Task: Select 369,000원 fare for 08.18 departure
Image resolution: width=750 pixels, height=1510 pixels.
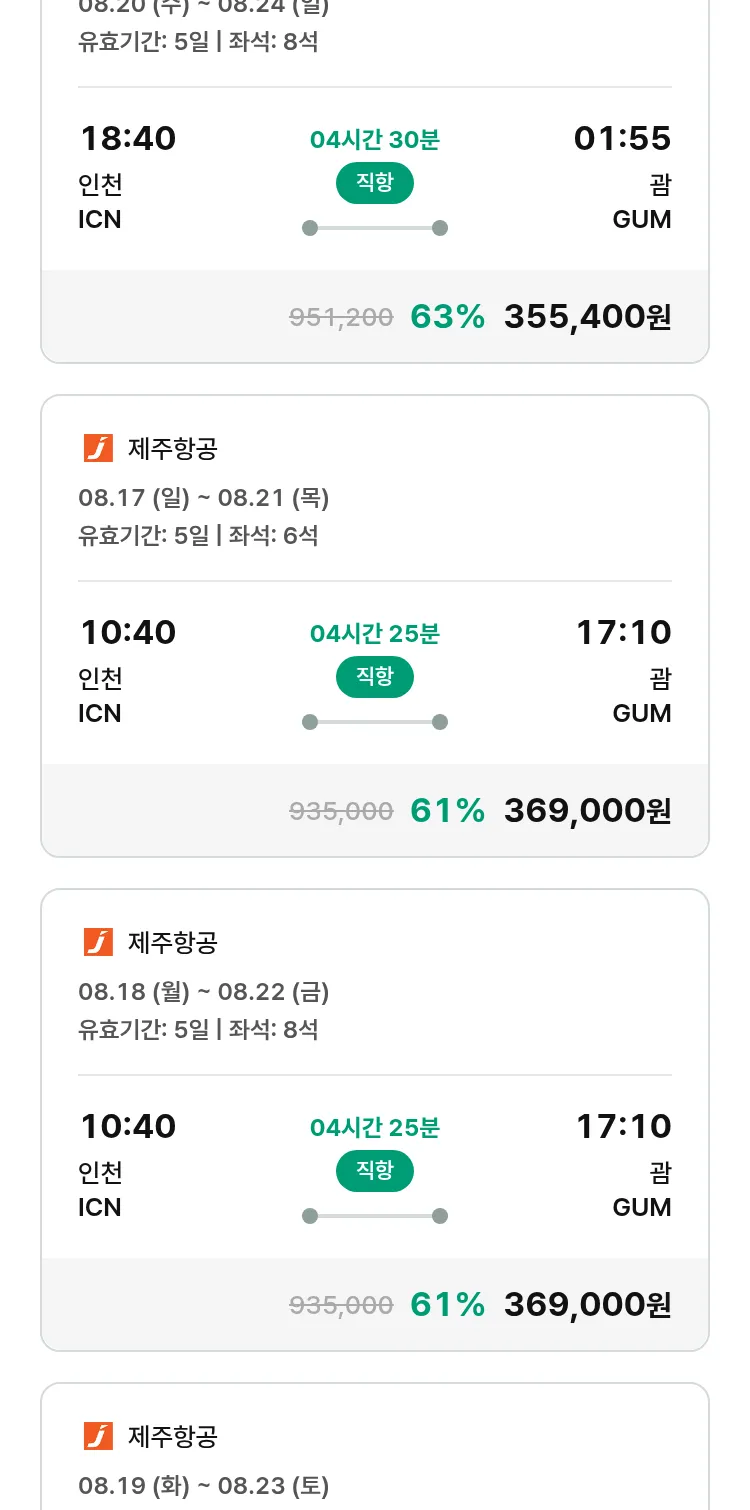Action: click(587, 1304)
